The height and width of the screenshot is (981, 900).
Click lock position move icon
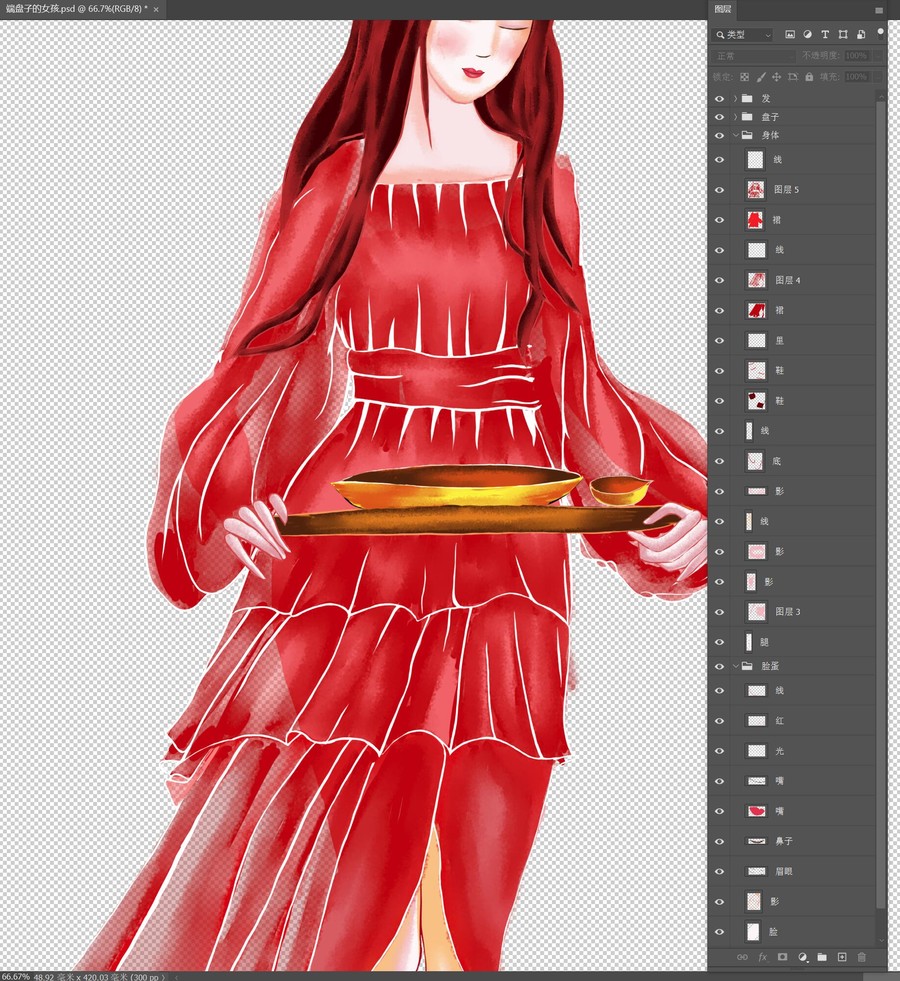[776, 77]
